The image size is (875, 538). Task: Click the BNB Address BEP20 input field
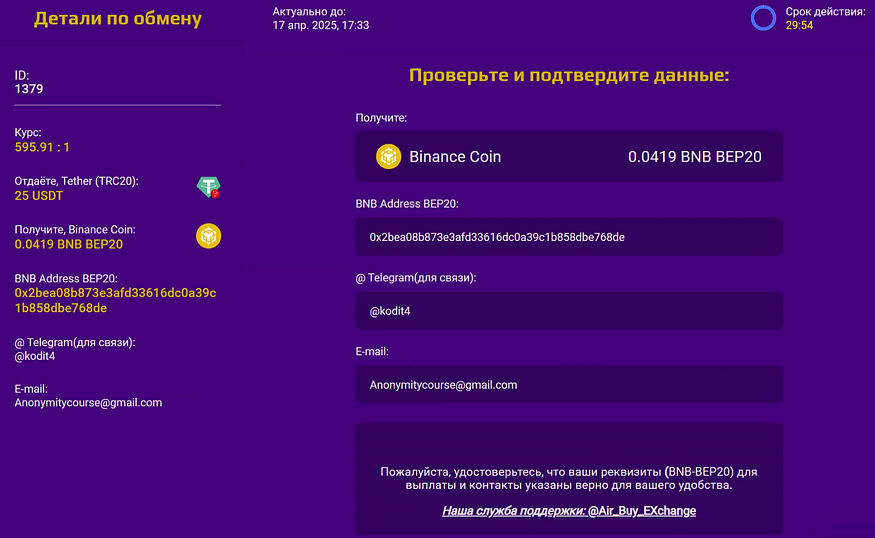pyautogui.click(x=569, y=237)
